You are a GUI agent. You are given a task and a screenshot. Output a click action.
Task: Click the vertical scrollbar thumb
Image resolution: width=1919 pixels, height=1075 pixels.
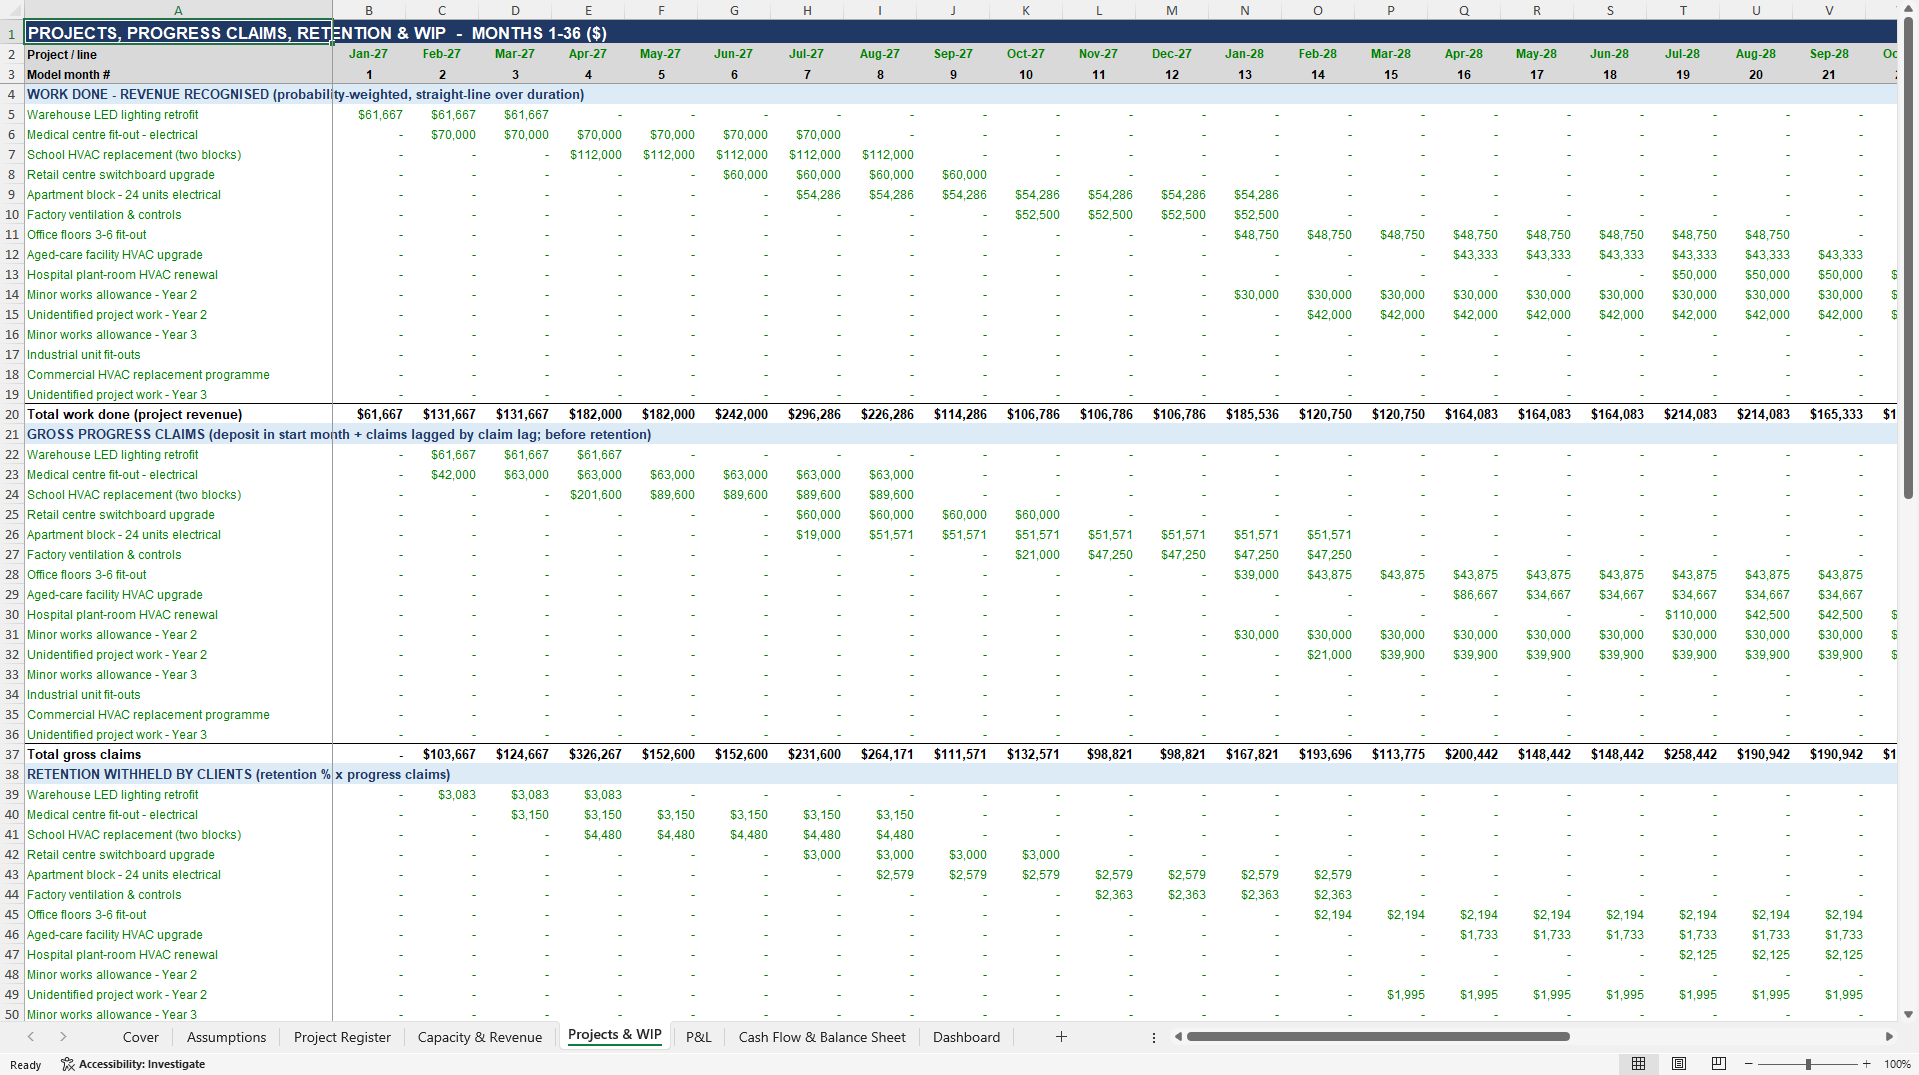[x=1908, y=258]
